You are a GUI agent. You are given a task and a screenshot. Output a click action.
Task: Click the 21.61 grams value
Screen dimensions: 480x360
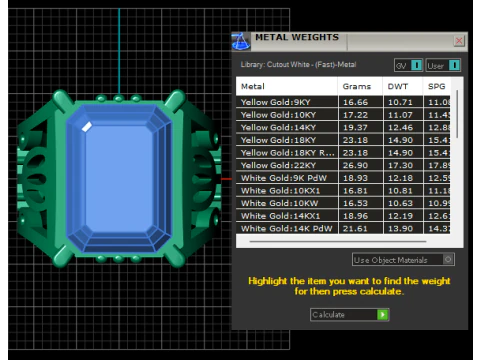pos(355,229)
